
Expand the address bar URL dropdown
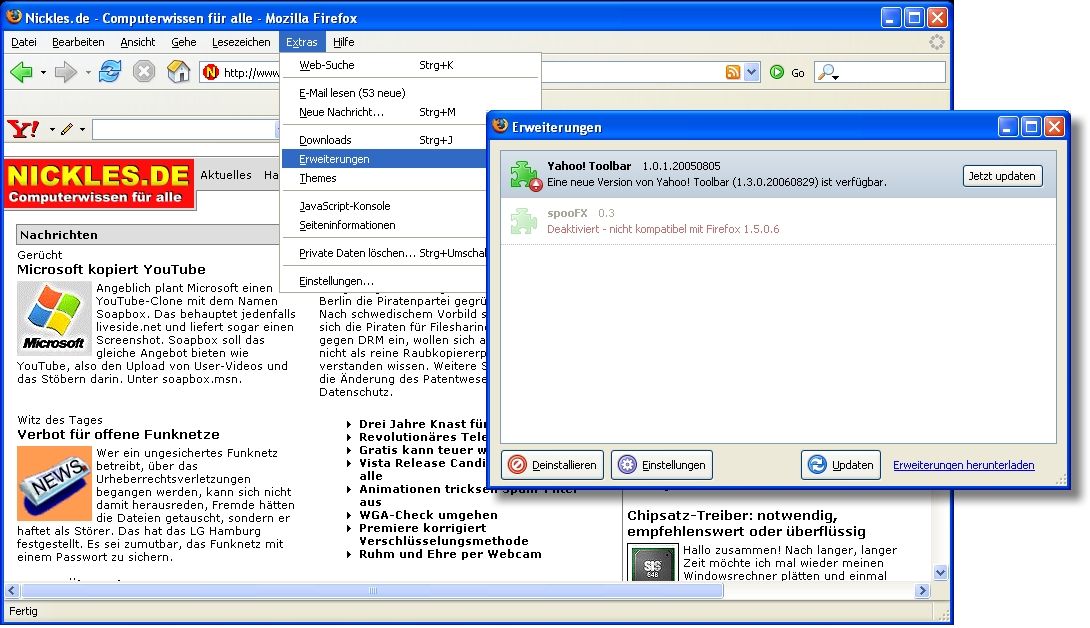click(751, 72)
